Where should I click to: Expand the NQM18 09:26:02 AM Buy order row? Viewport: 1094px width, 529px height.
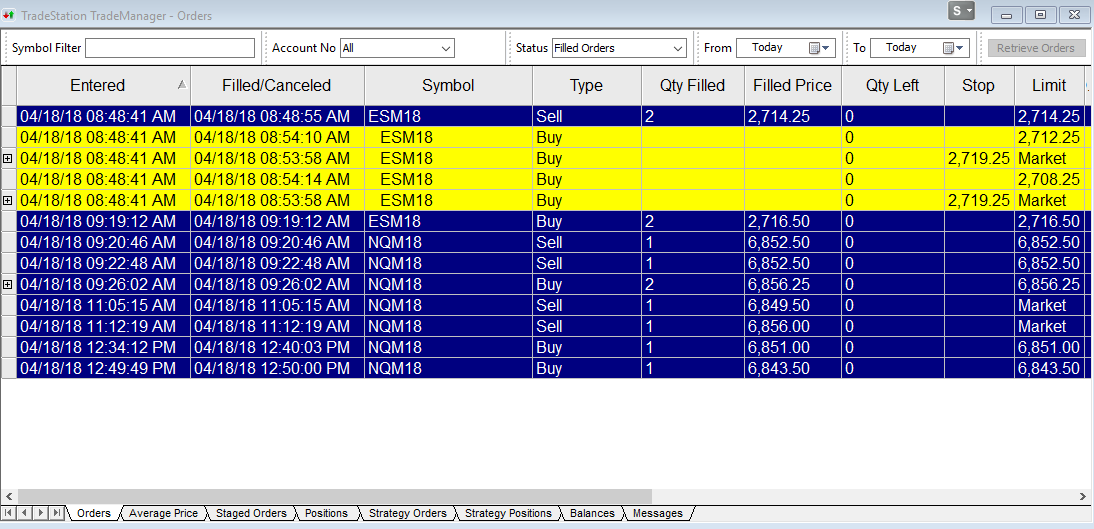coord(8,284)
